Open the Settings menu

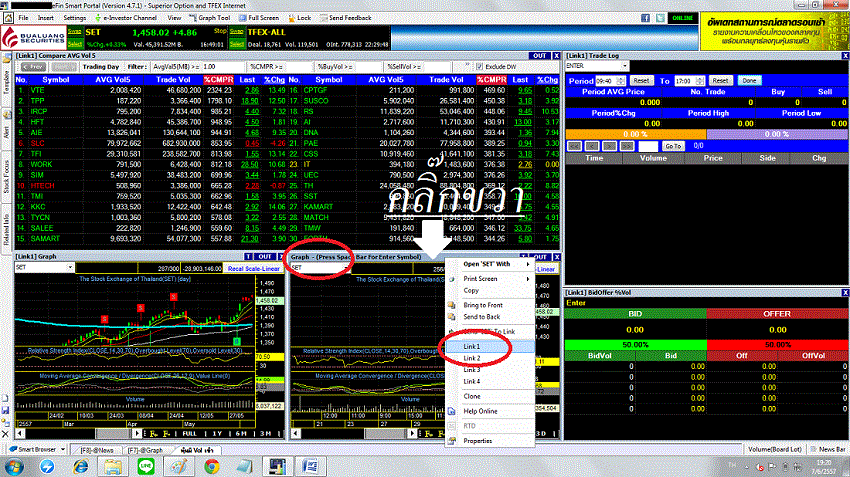(75, 18)
